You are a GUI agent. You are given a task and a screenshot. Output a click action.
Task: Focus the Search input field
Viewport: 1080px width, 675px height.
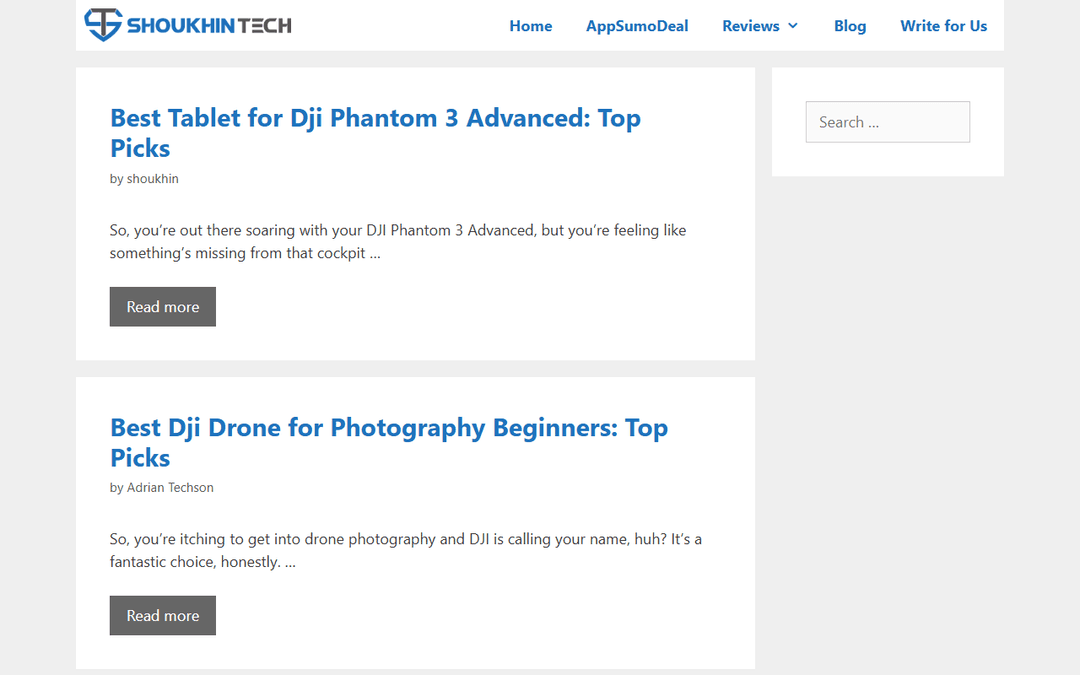click(887, 122)
